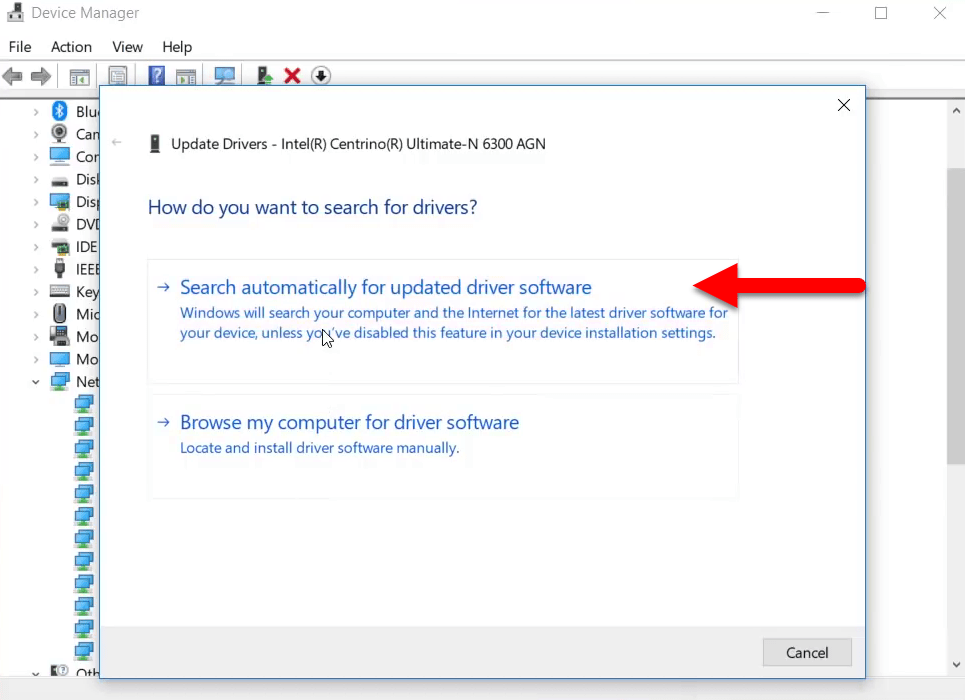The width and height of the screenshot is (965, 700).
Task: Maximize the Device Manager window
Action: point(881,13)
